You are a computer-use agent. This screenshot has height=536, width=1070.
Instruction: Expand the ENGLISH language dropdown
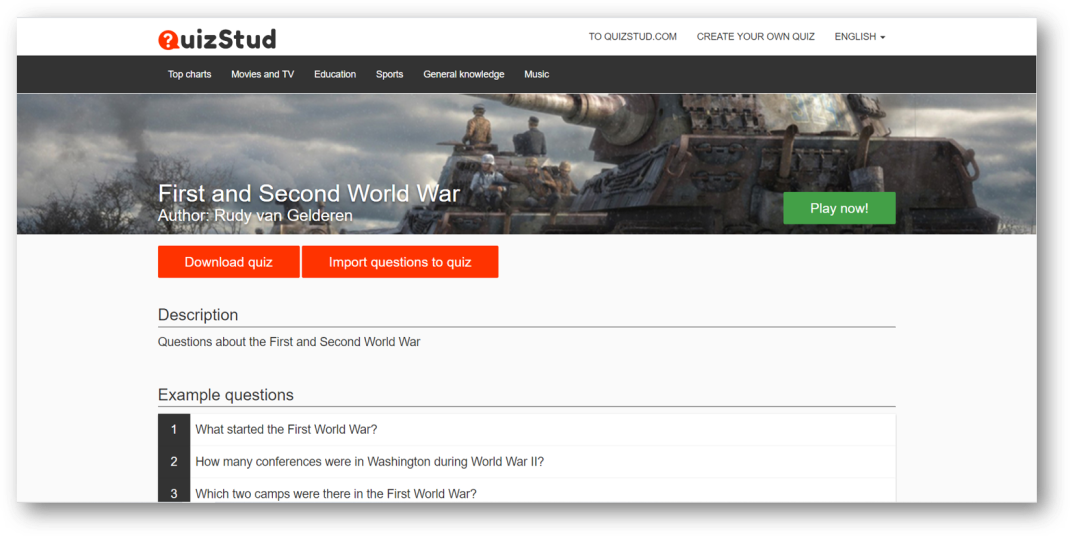[x=859, y=37]
